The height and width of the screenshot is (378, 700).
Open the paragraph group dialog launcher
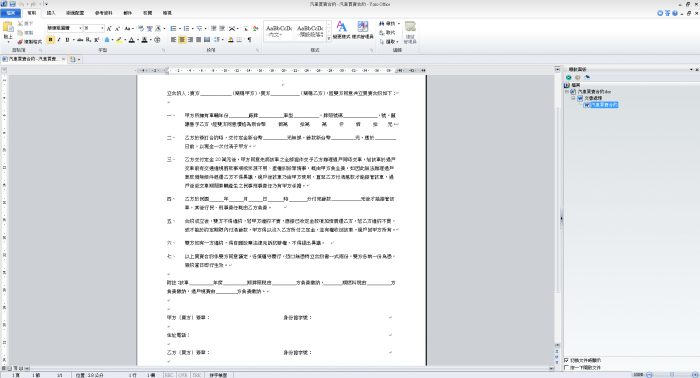click(258, 50)
